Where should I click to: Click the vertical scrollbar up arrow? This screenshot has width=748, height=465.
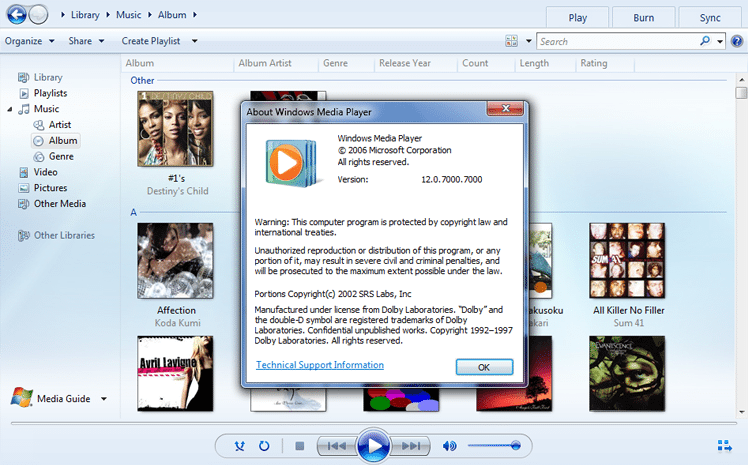(x=741, y=79)
